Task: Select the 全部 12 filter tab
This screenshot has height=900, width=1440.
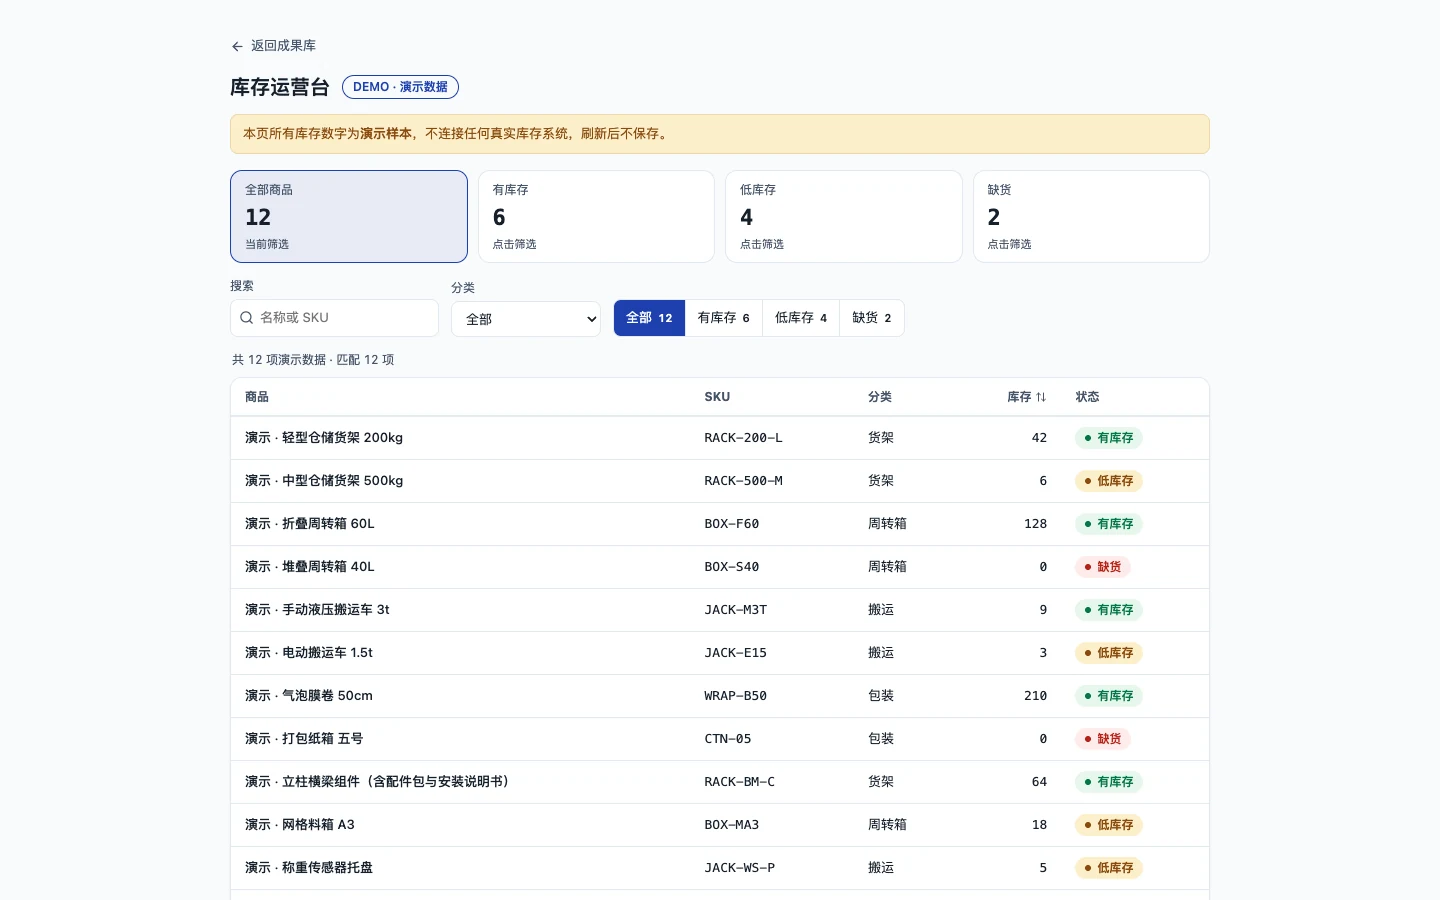Action: 649,318
